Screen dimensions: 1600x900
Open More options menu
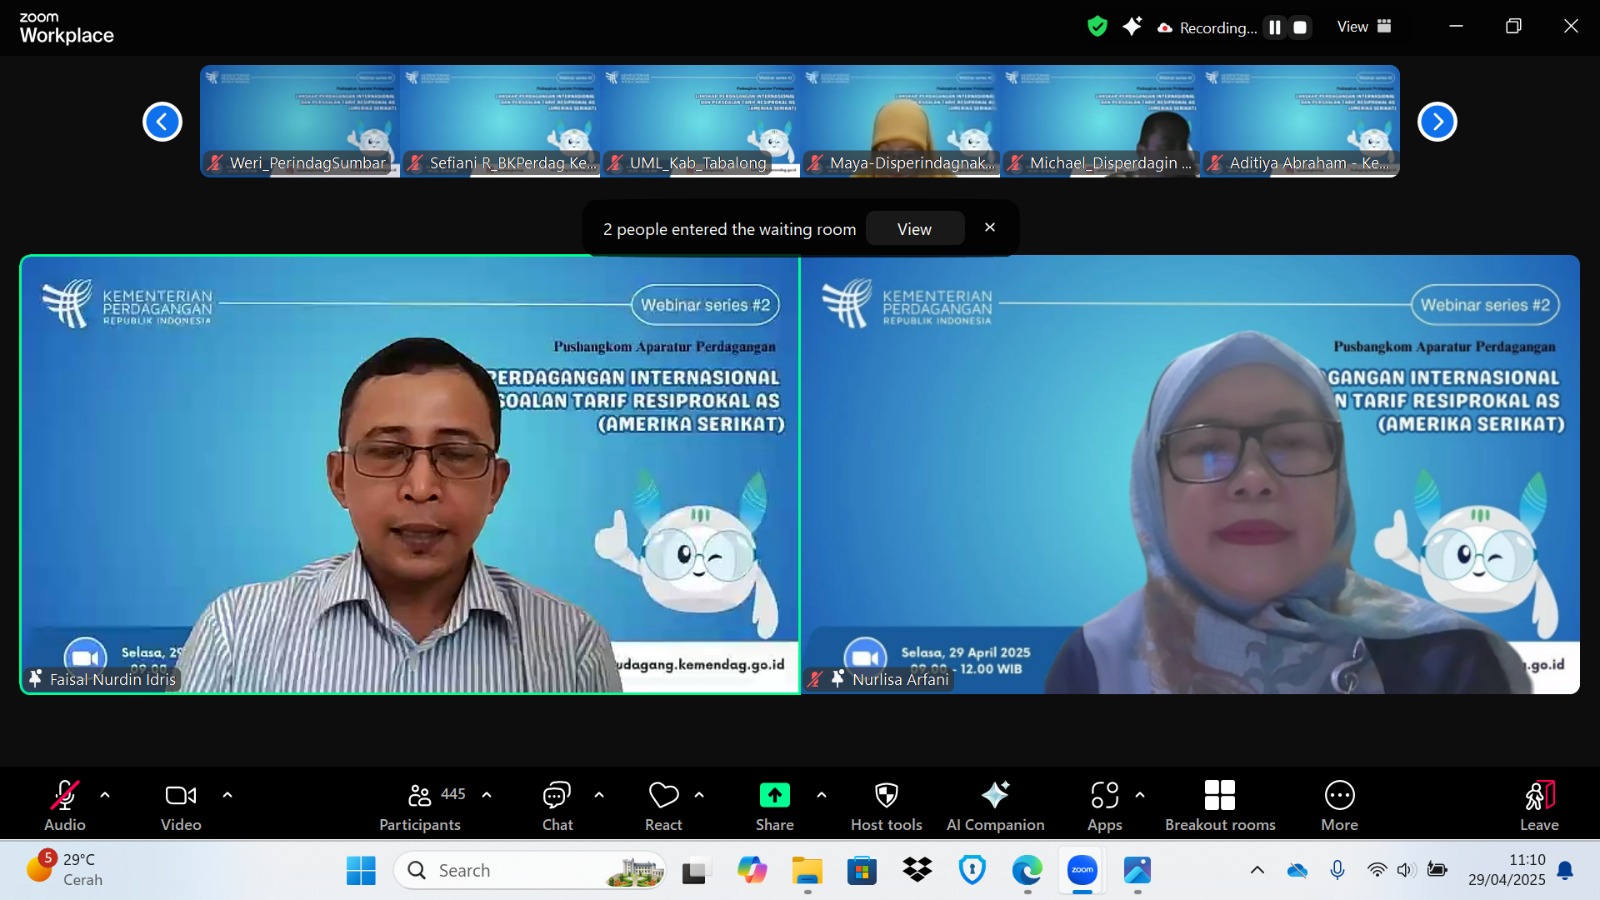[1340, 805]
